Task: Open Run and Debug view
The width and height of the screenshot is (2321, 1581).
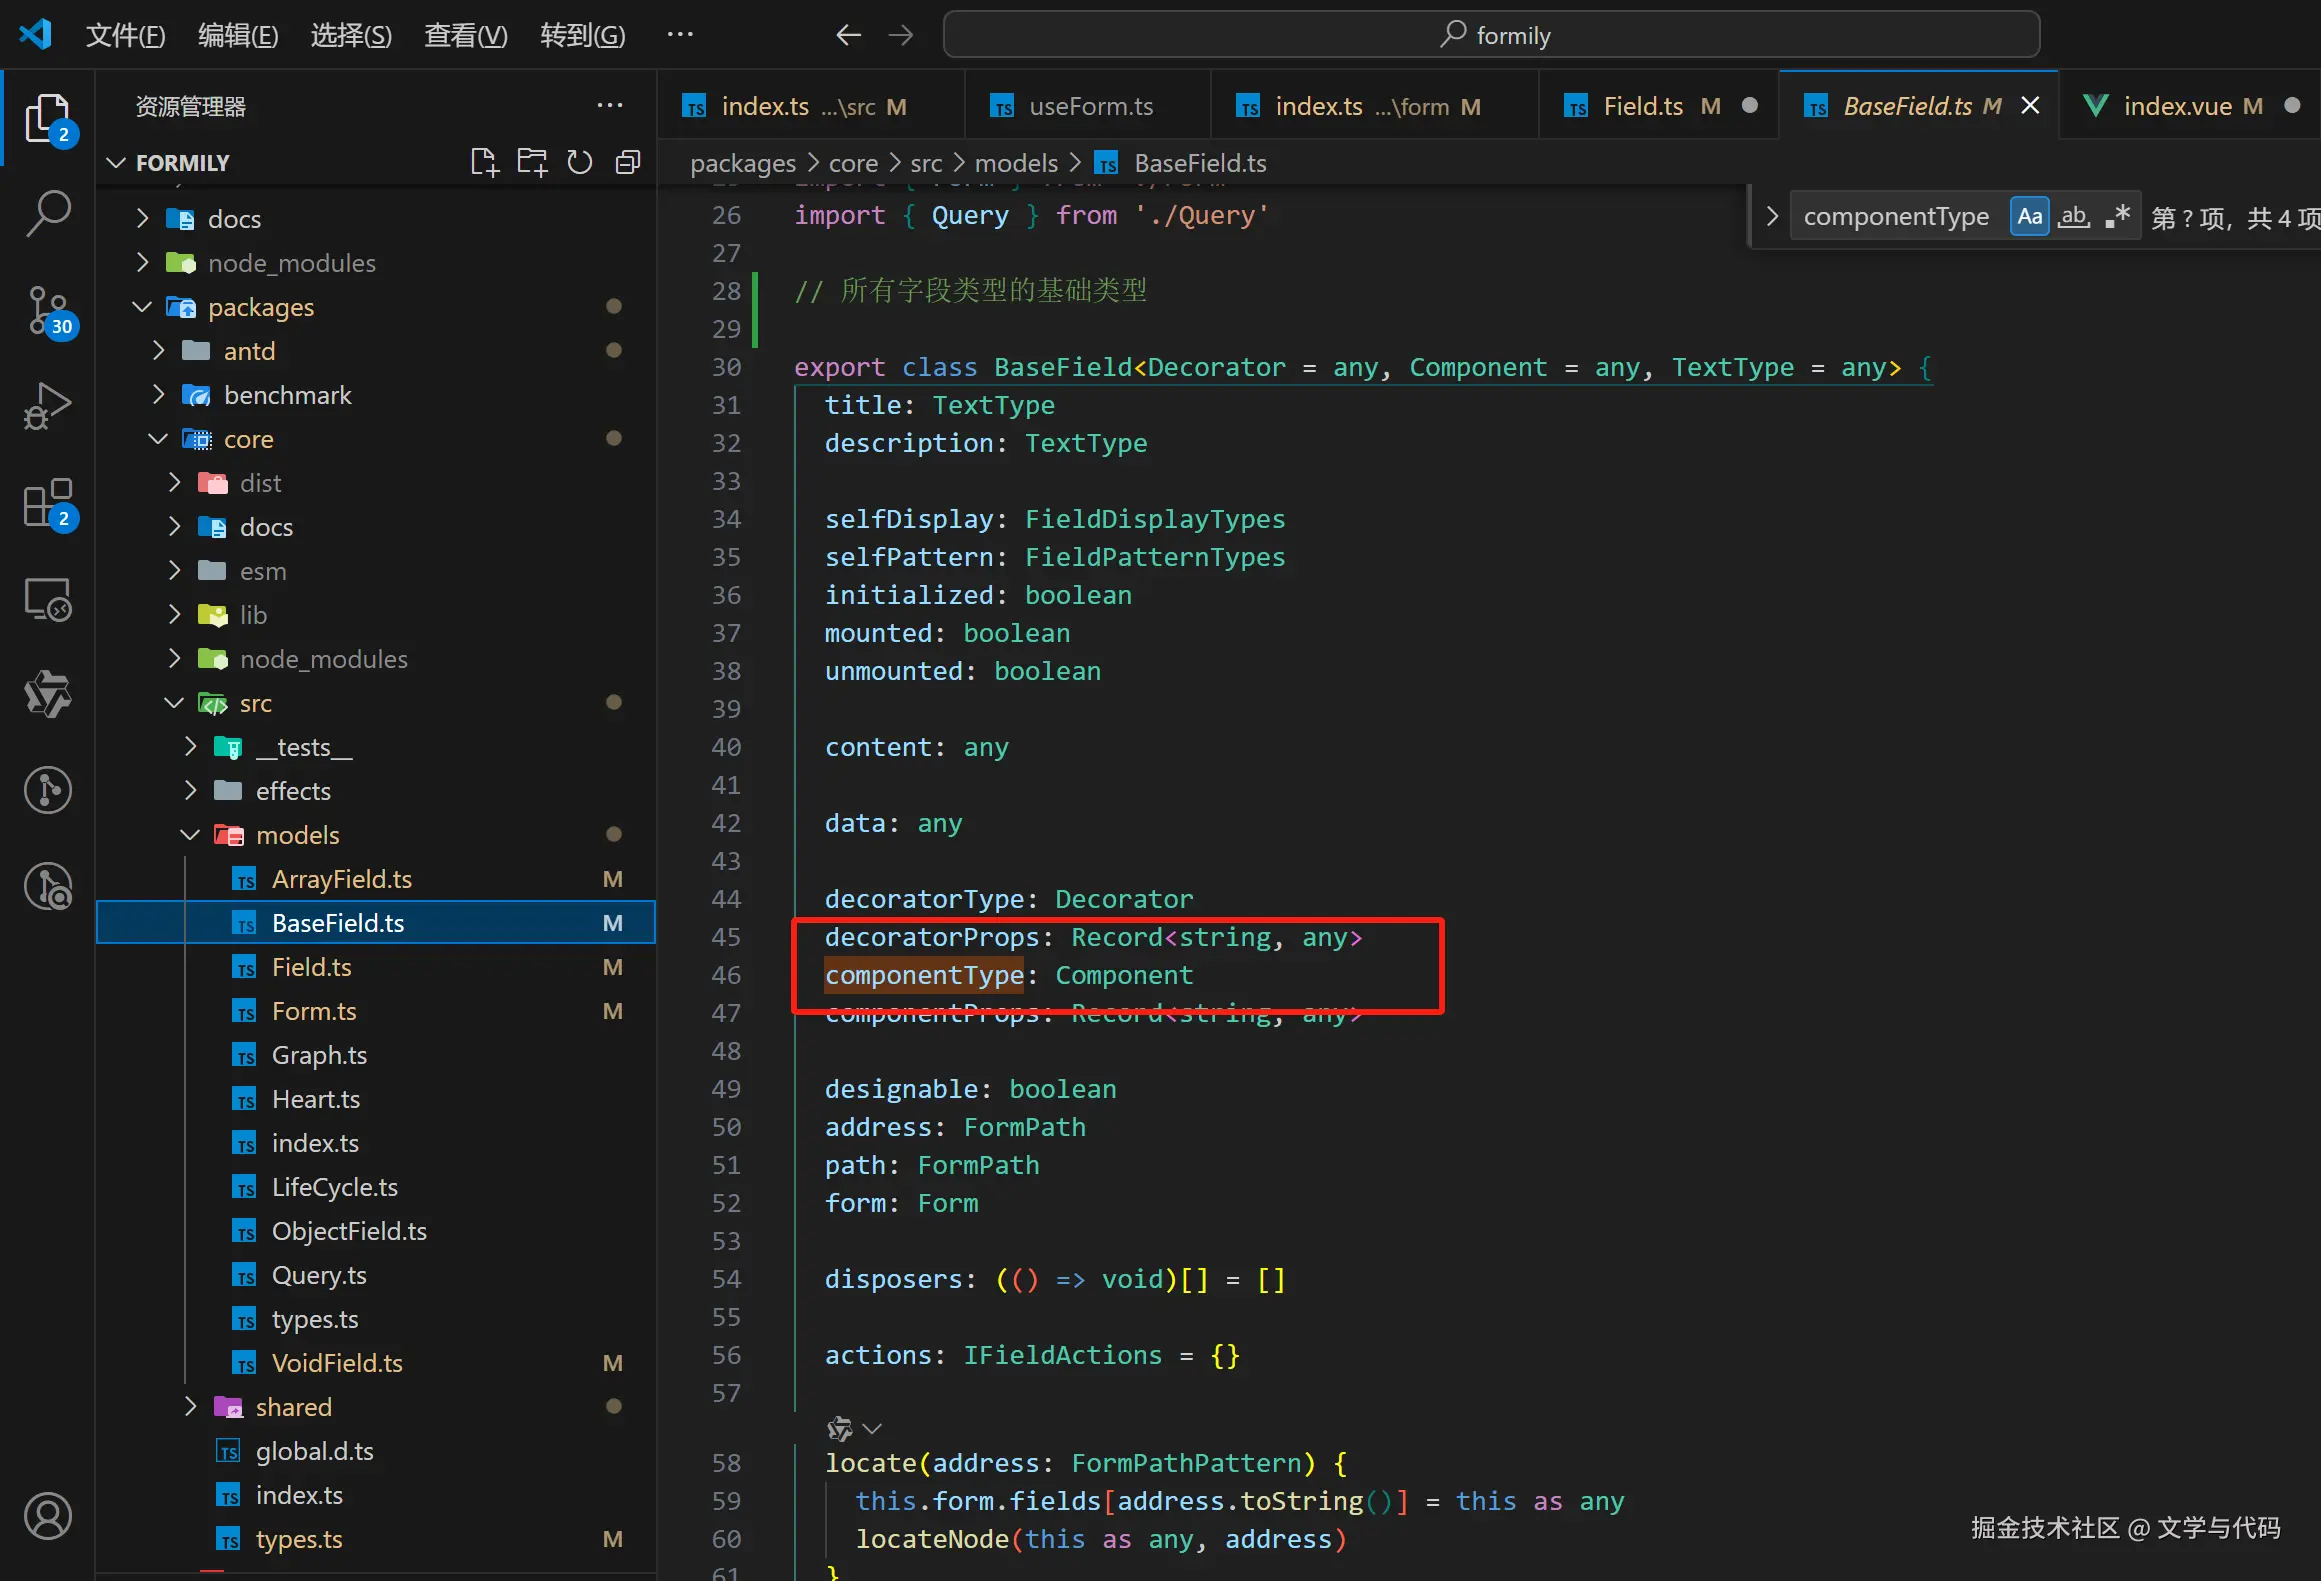Action: [x=47, y=406]
